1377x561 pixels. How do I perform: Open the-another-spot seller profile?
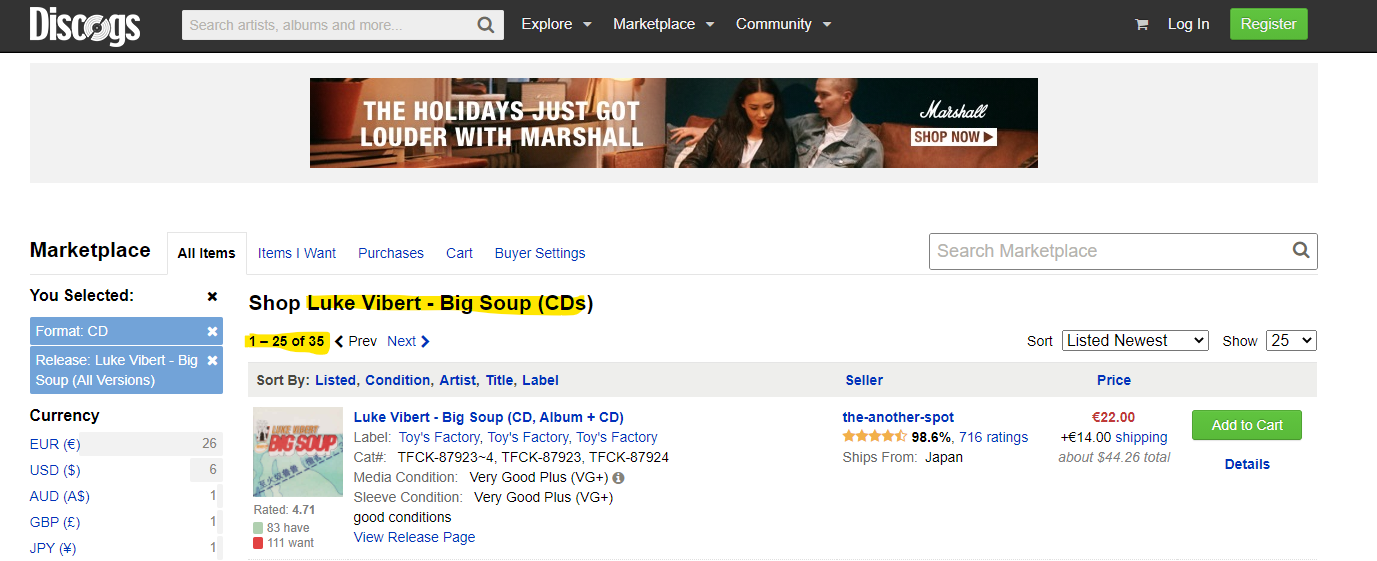coord(898,417)
